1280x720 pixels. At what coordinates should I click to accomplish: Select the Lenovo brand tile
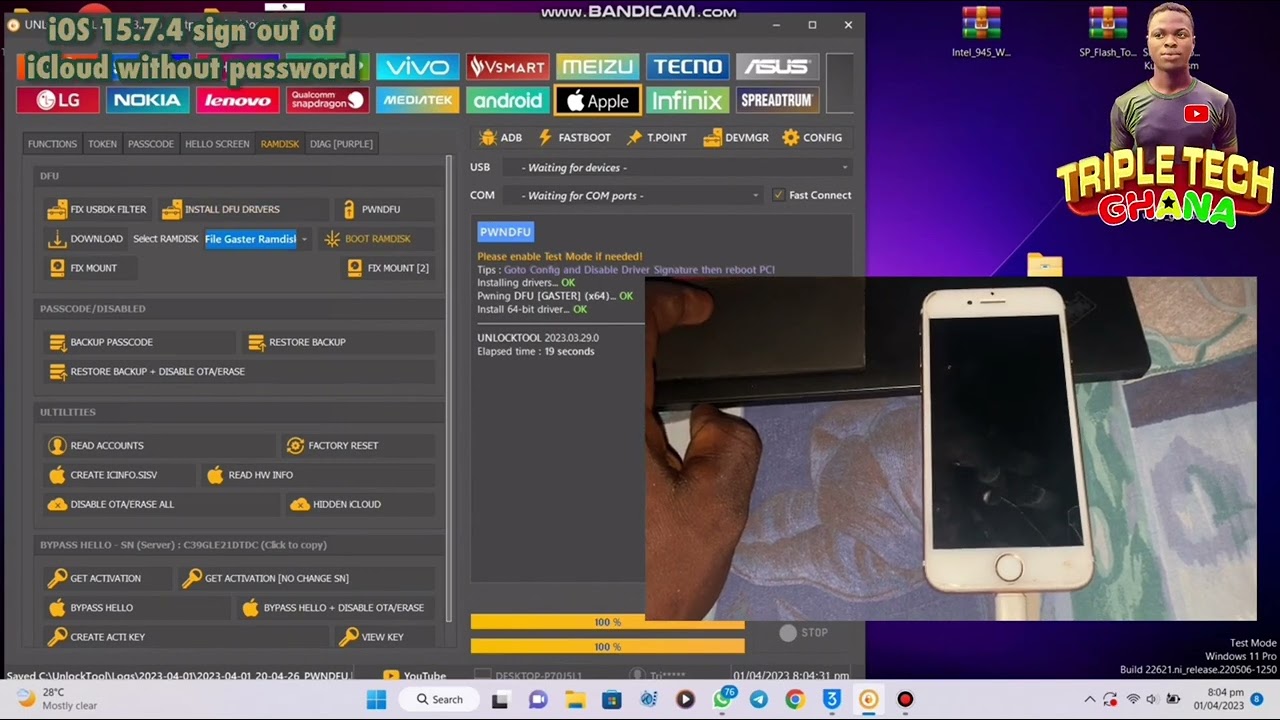click(237, 100)
